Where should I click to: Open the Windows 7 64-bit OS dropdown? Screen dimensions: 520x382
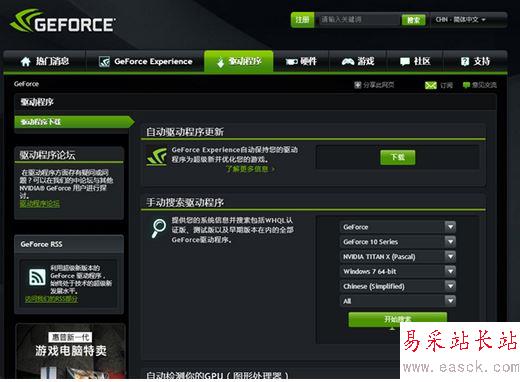(398, 271)
